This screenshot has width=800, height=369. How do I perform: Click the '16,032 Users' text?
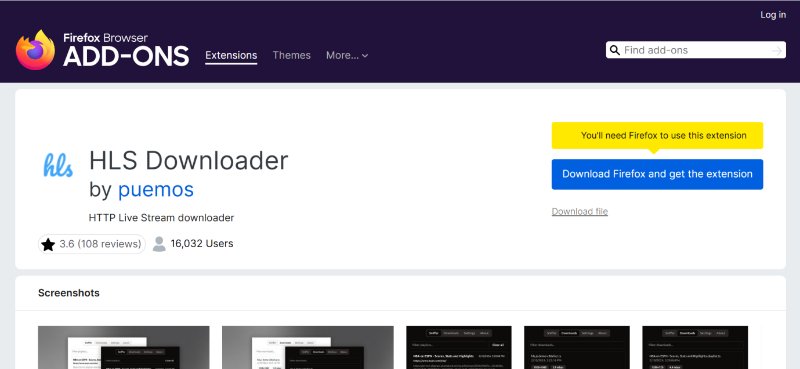click(202, 243)
